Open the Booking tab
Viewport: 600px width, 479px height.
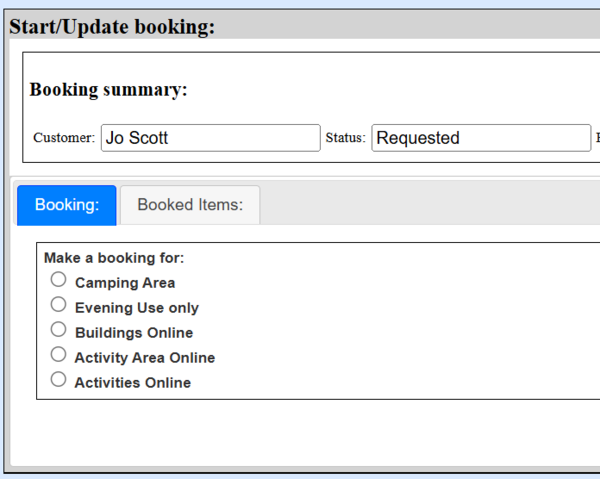coord(67,205)
